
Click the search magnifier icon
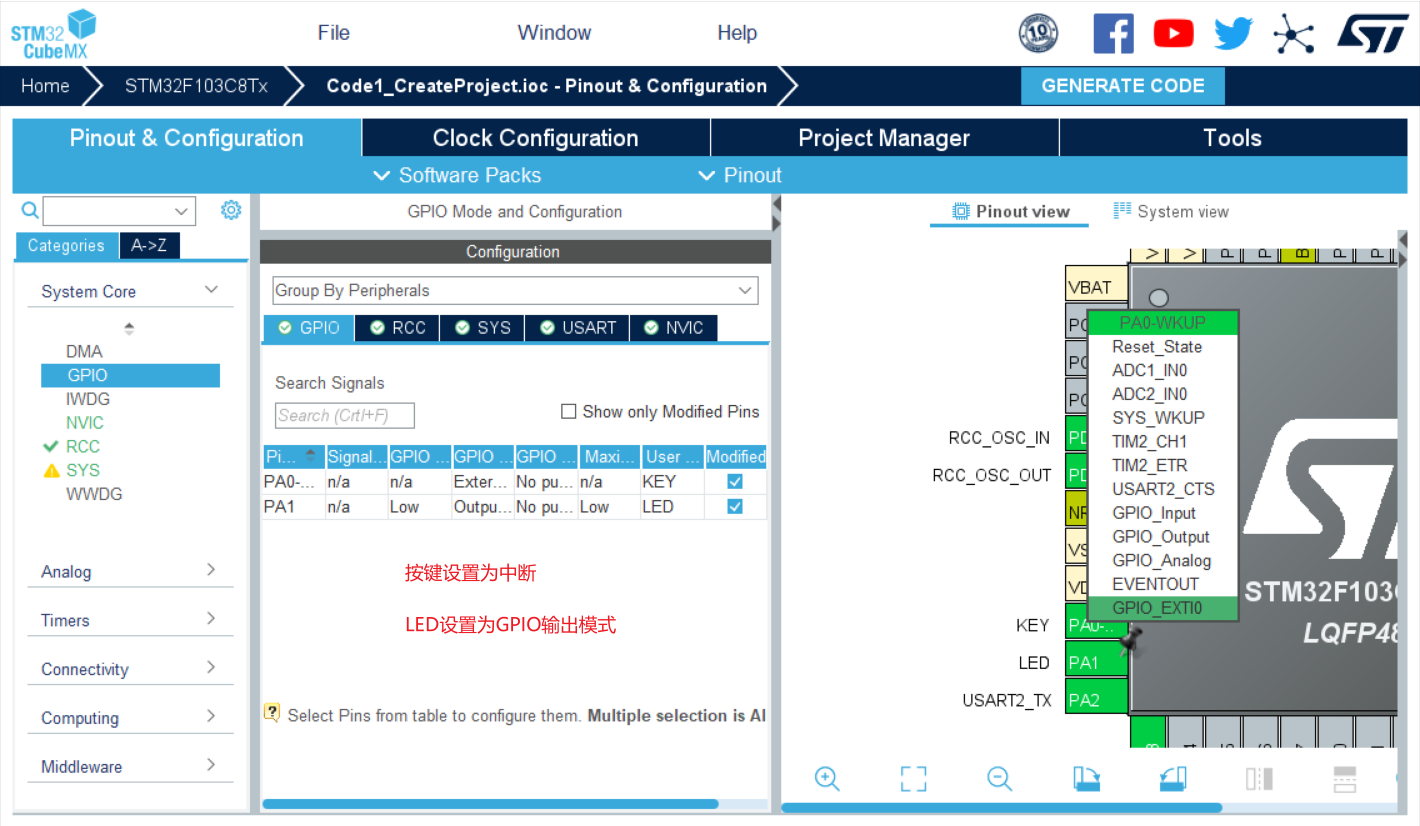(30, 210)
